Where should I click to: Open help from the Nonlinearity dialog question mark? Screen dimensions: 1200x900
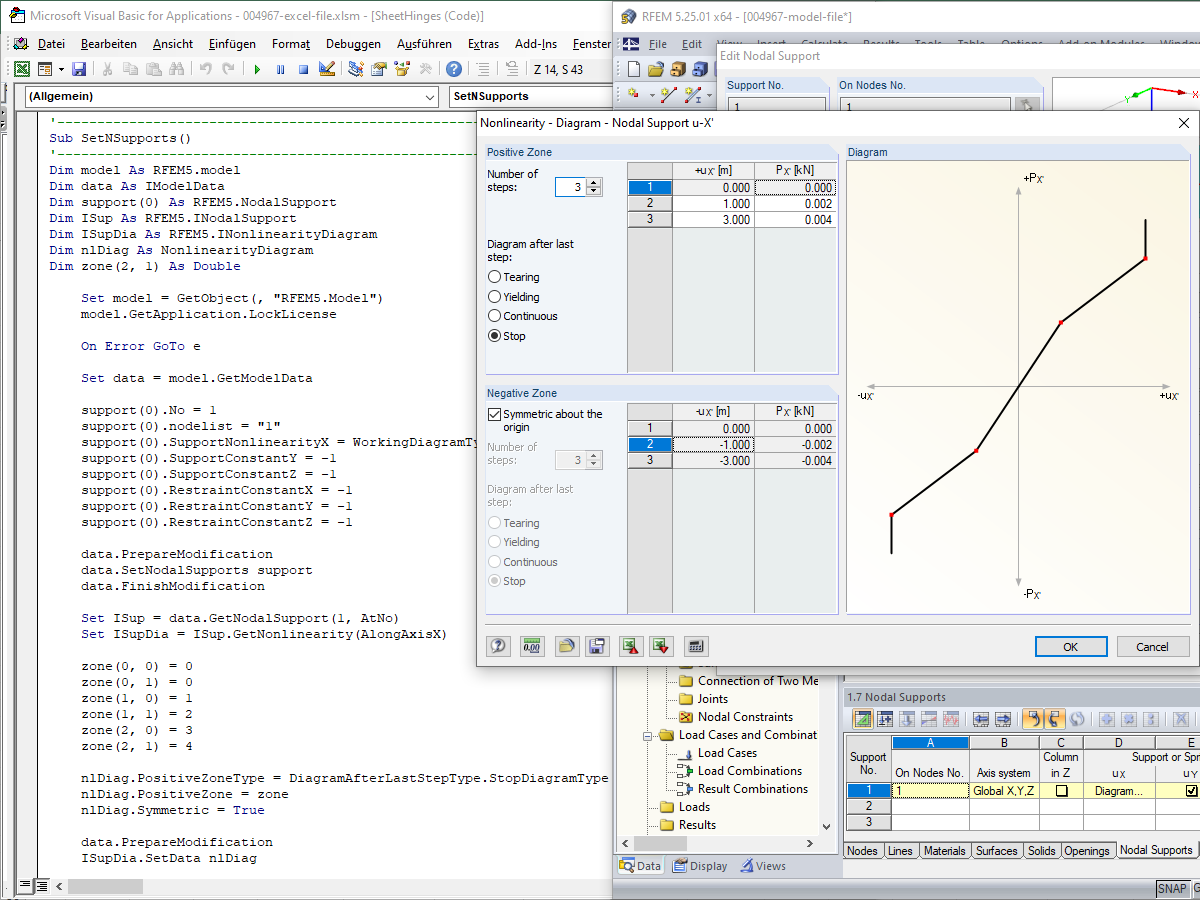[497, 646]
